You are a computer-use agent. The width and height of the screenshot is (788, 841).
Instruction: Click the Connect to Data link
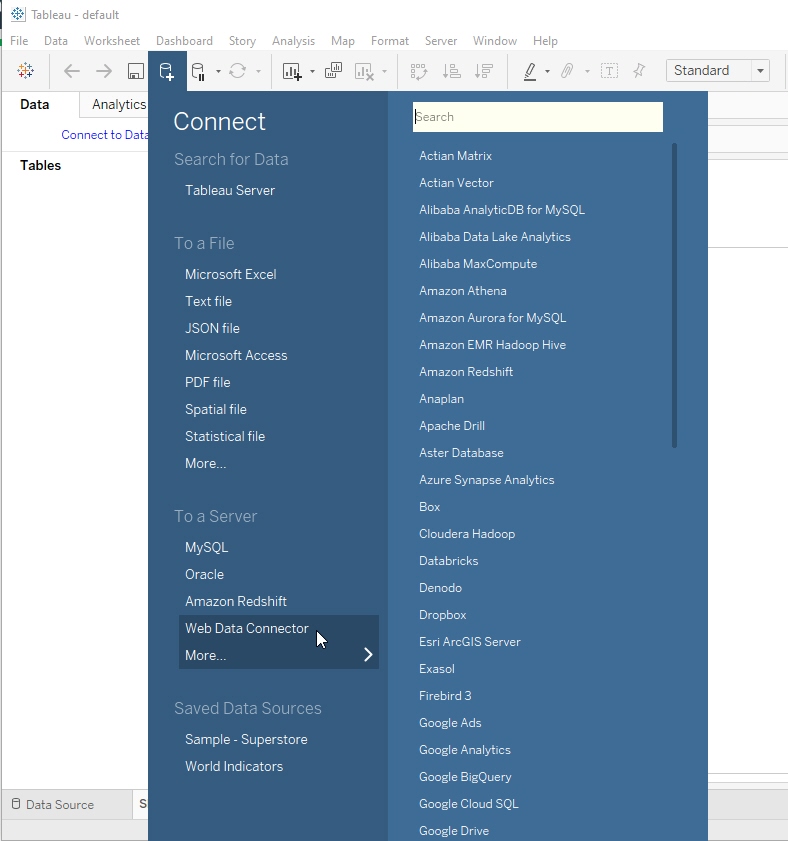click(x=105, y=135)
